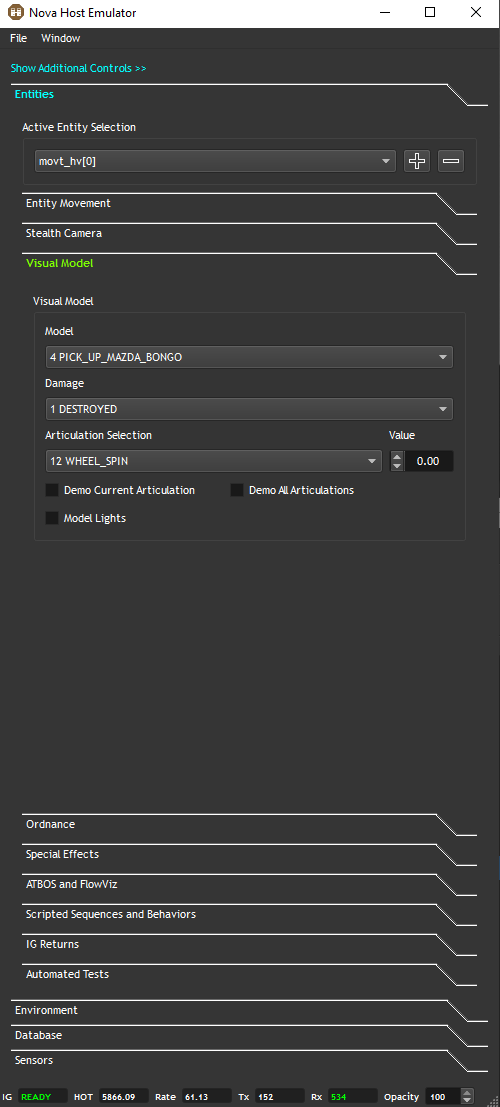Raise Opacity using the stepper up arrow
The height and width of the screenshot is (1107, 500).
tap(467, 1092)
